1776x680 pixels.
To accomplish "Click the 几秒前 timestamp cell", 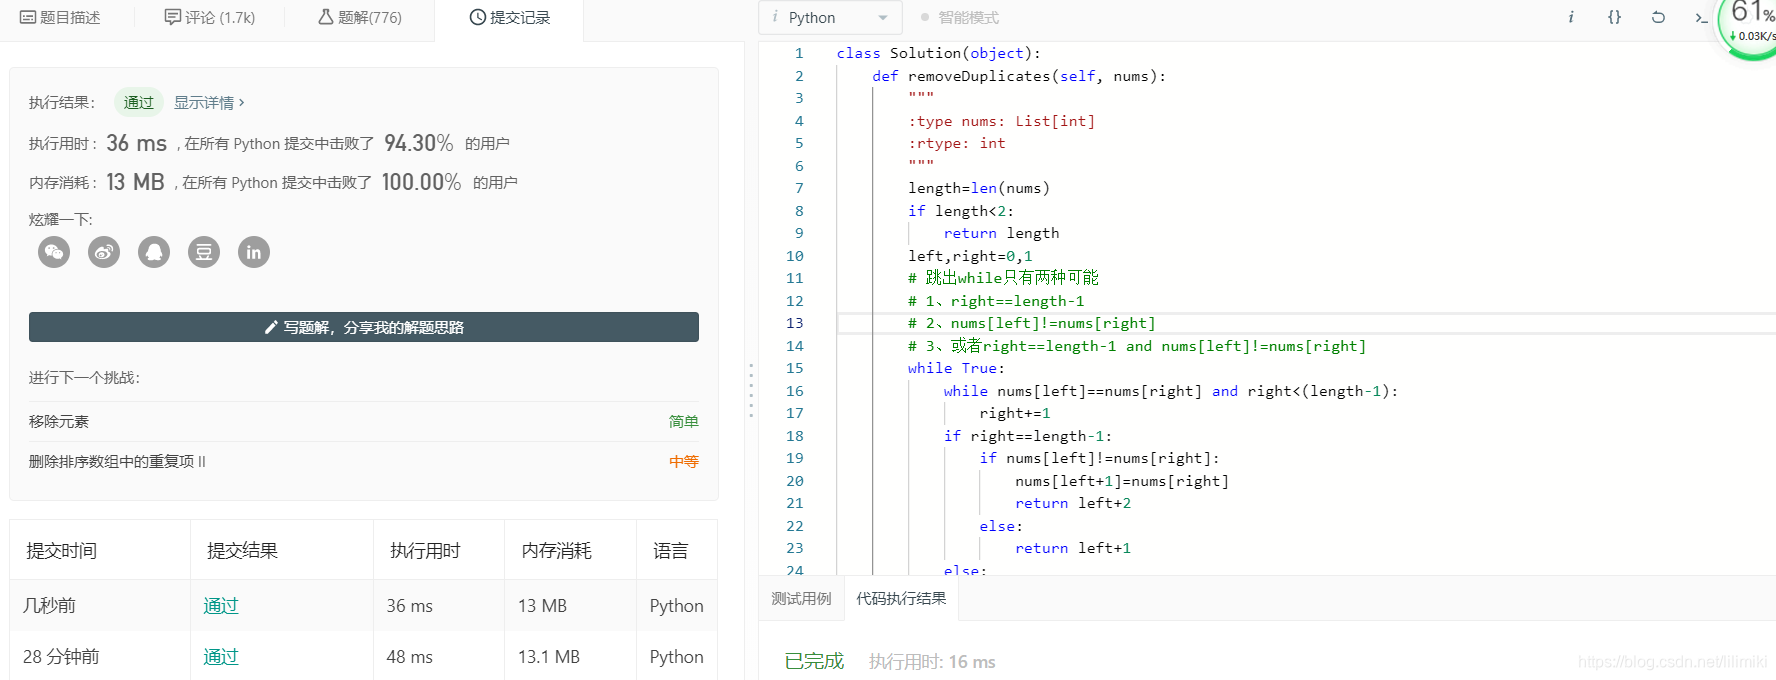I will click(x=49, y=605).
